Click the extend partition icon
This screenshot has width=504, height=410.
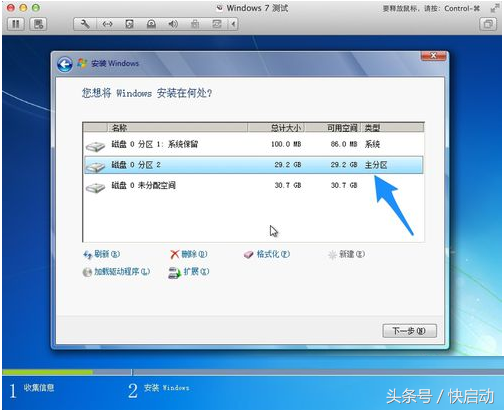(174, 273)
